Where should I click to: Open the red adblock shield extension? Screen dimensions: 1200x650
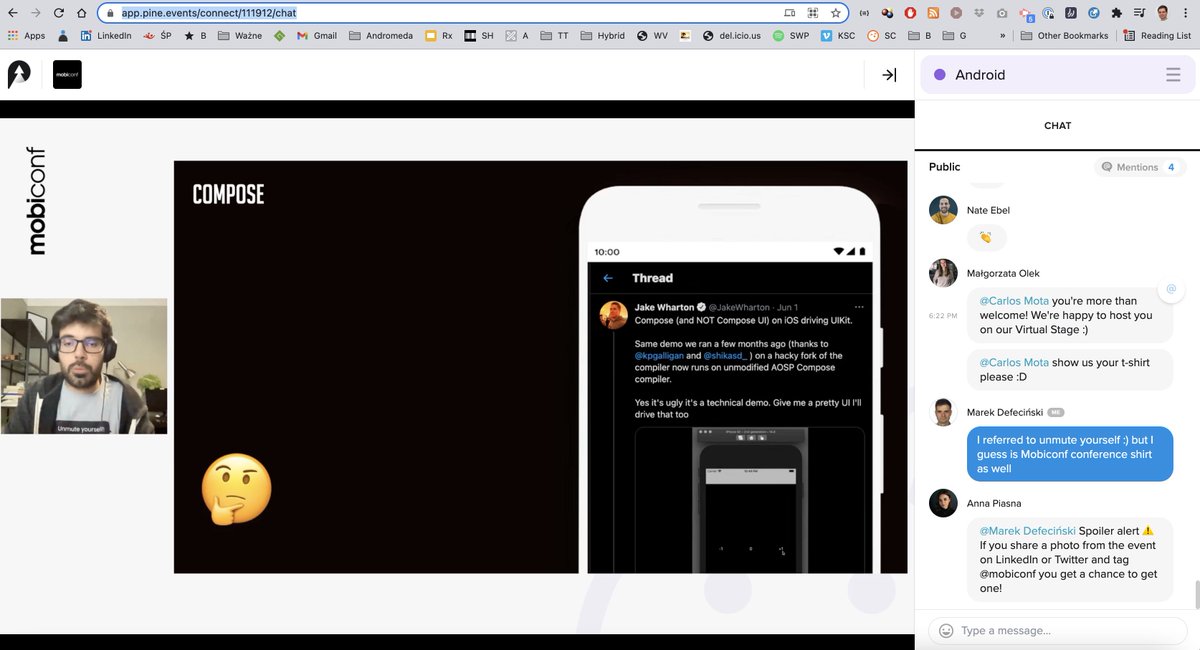[910, 13]
